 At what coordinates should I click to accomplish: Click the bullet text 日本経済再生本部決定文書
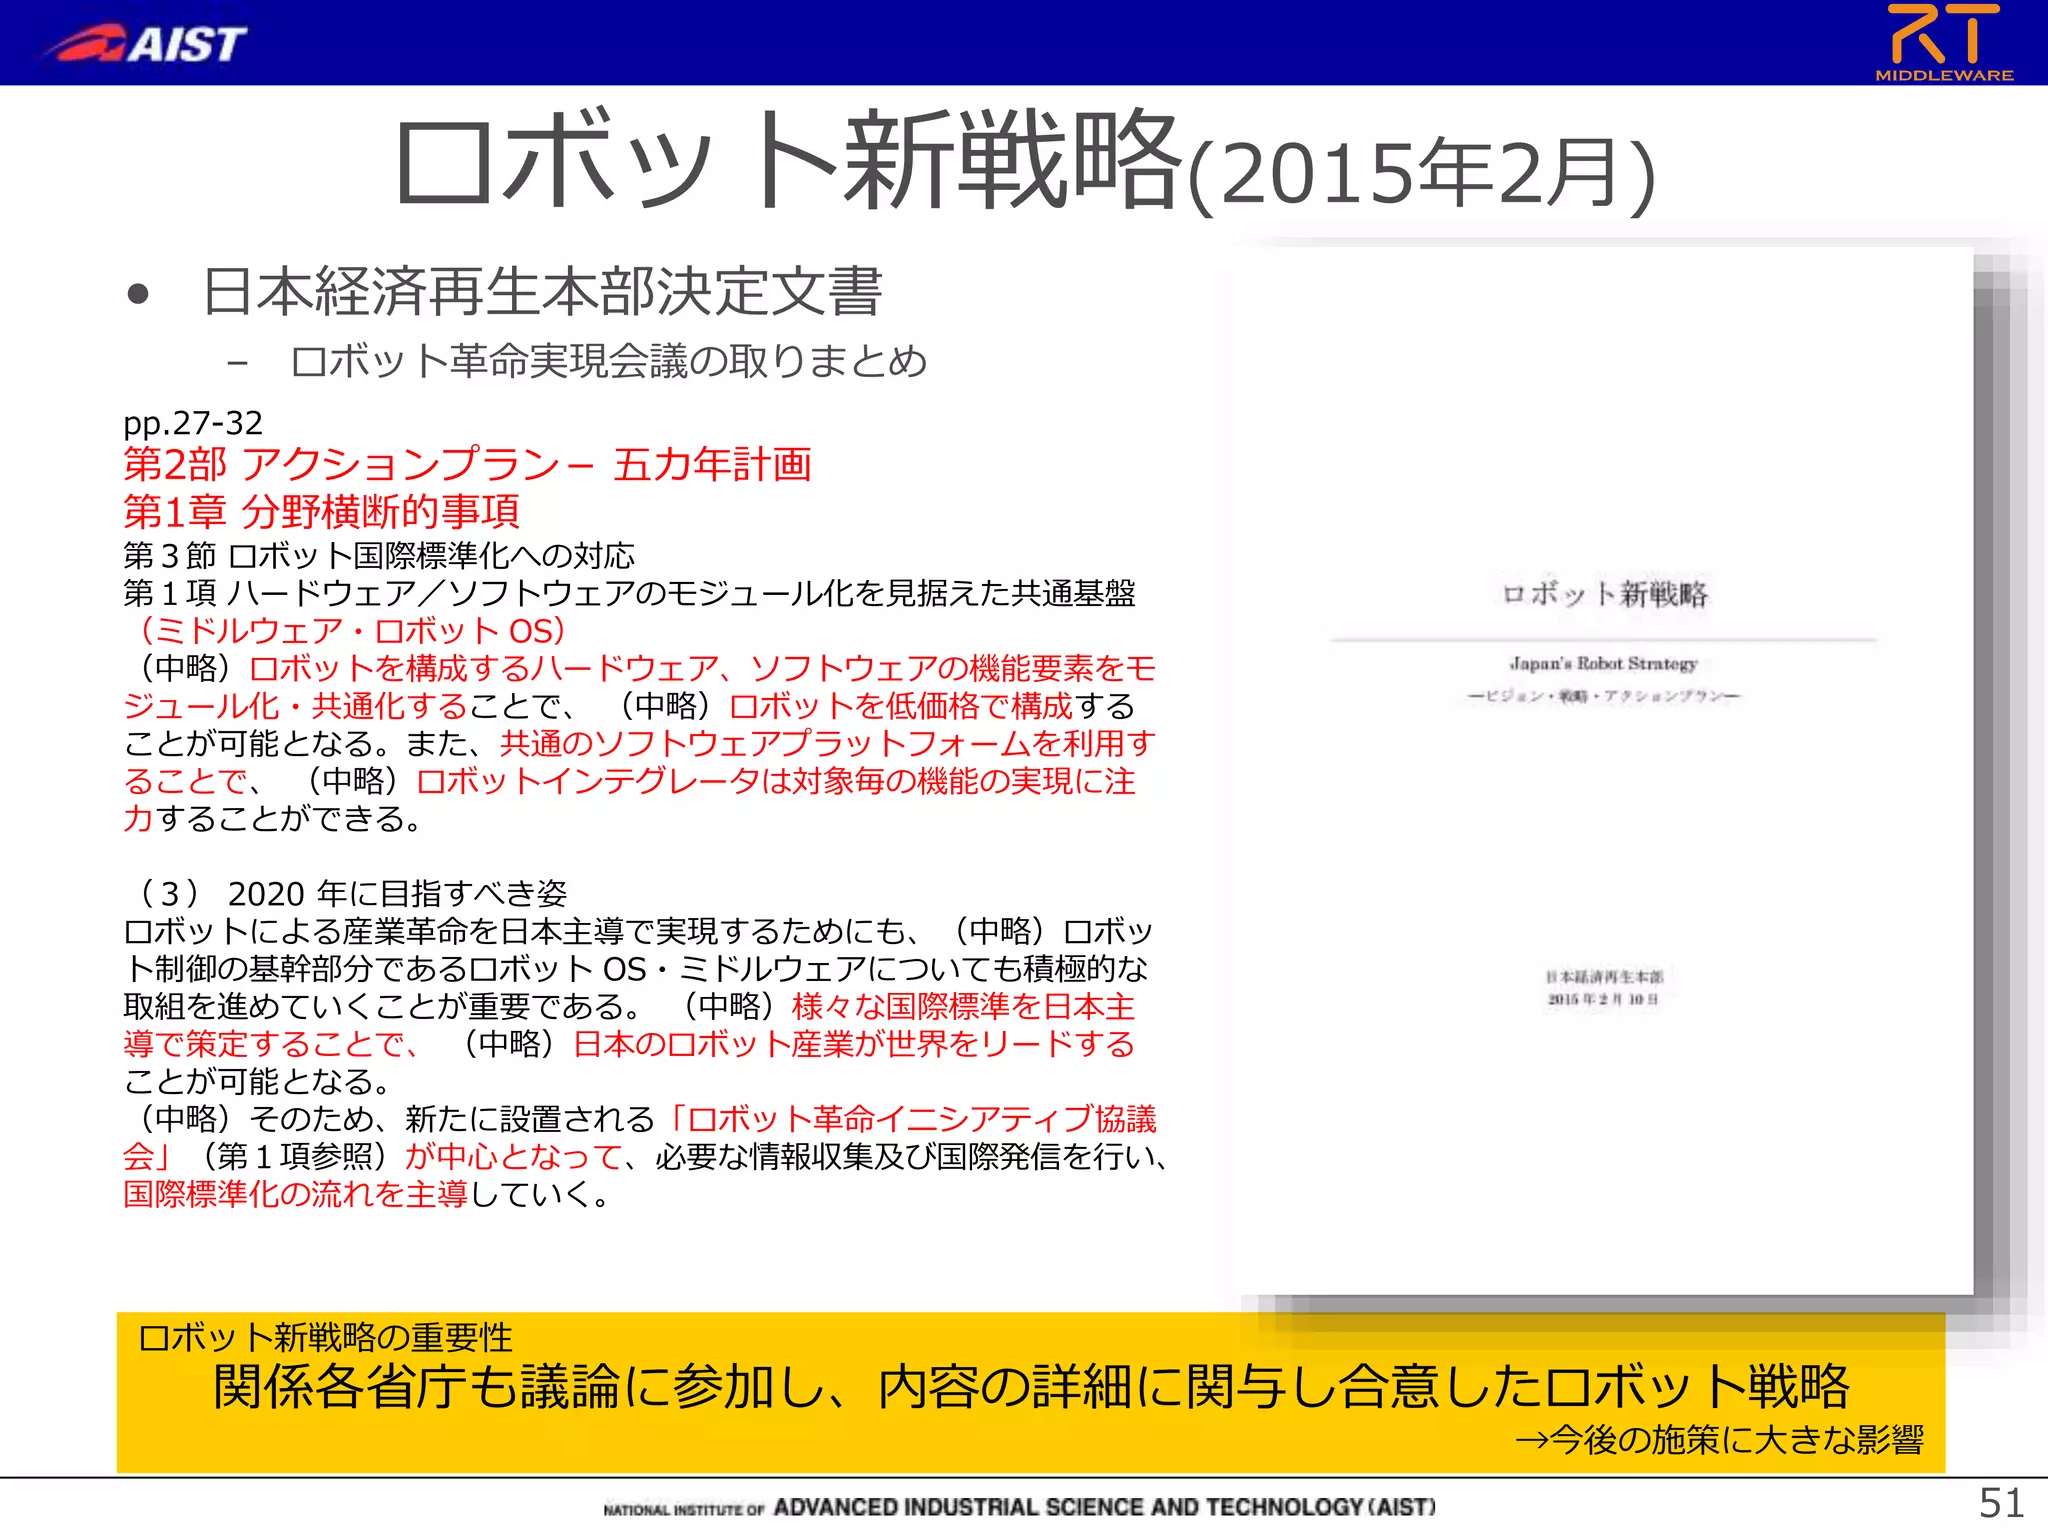click(x=543, y=292)
